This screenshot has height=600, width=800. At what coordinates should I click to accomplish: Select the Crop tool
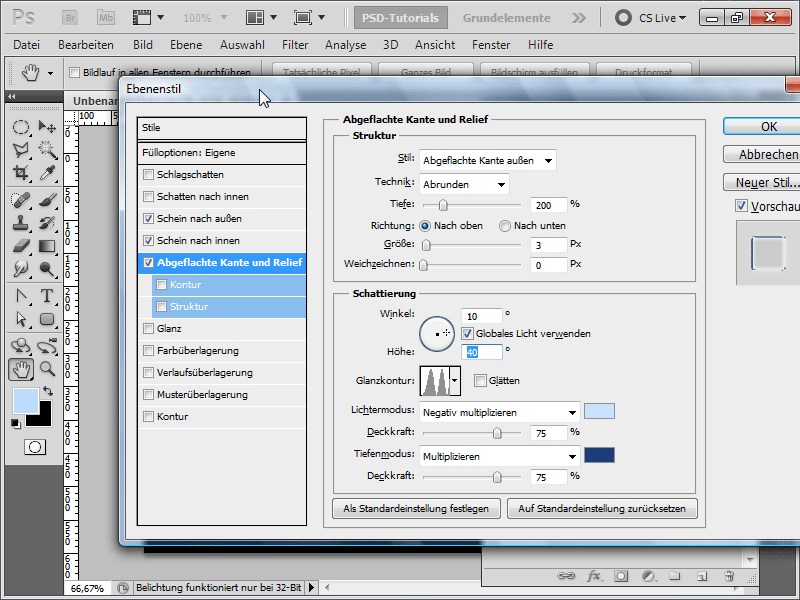(21, 173)
